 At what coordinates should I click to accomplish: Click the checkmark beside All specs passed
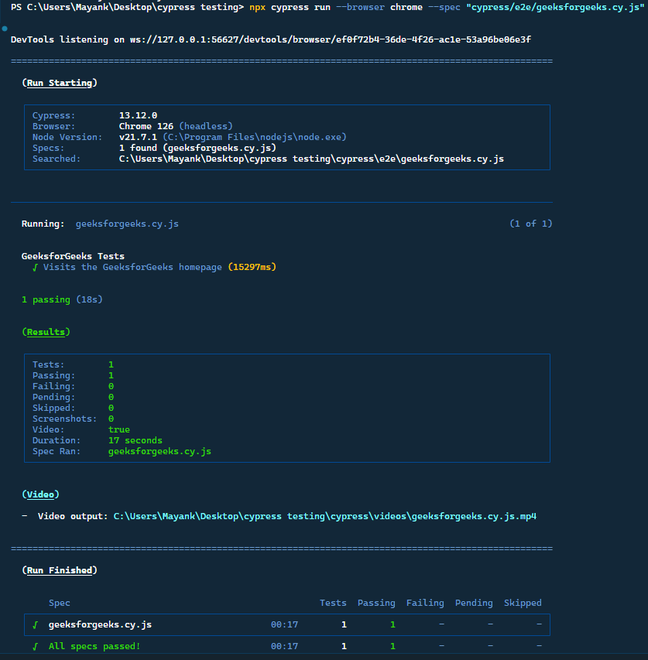[x=35, y=647]
